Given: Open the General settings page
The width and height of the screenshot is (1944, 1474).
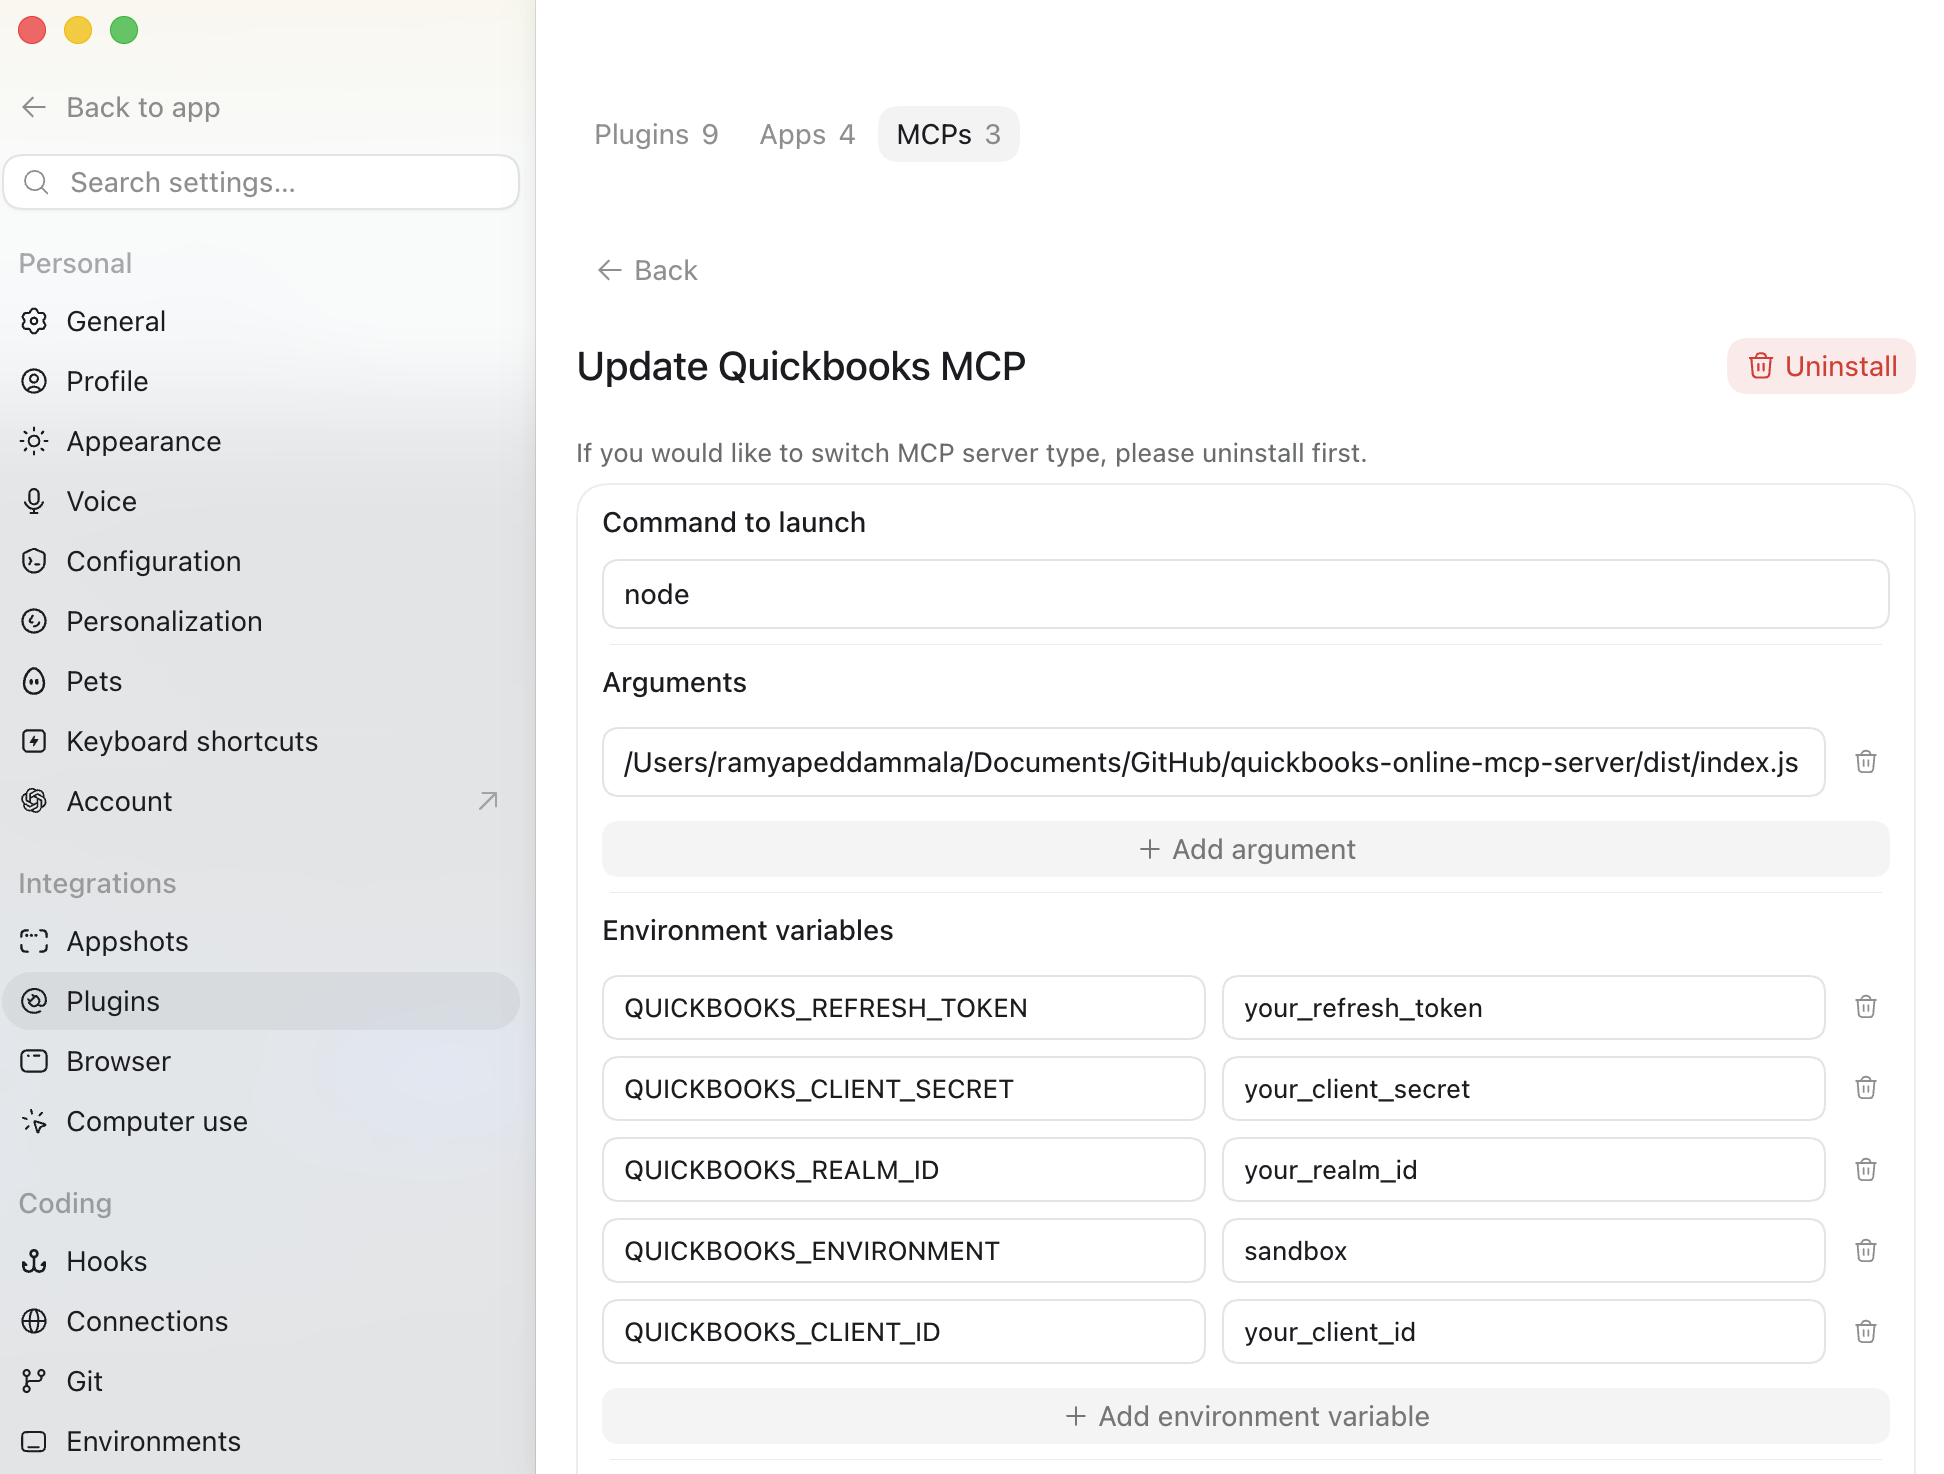Looking at the screenshot, I should click(x=261, y=321).
